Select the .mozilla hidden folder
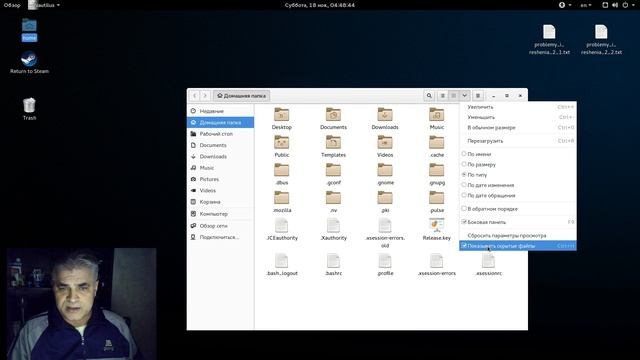Viewport: 640px width, 360px height. click(x=282, y=202)
